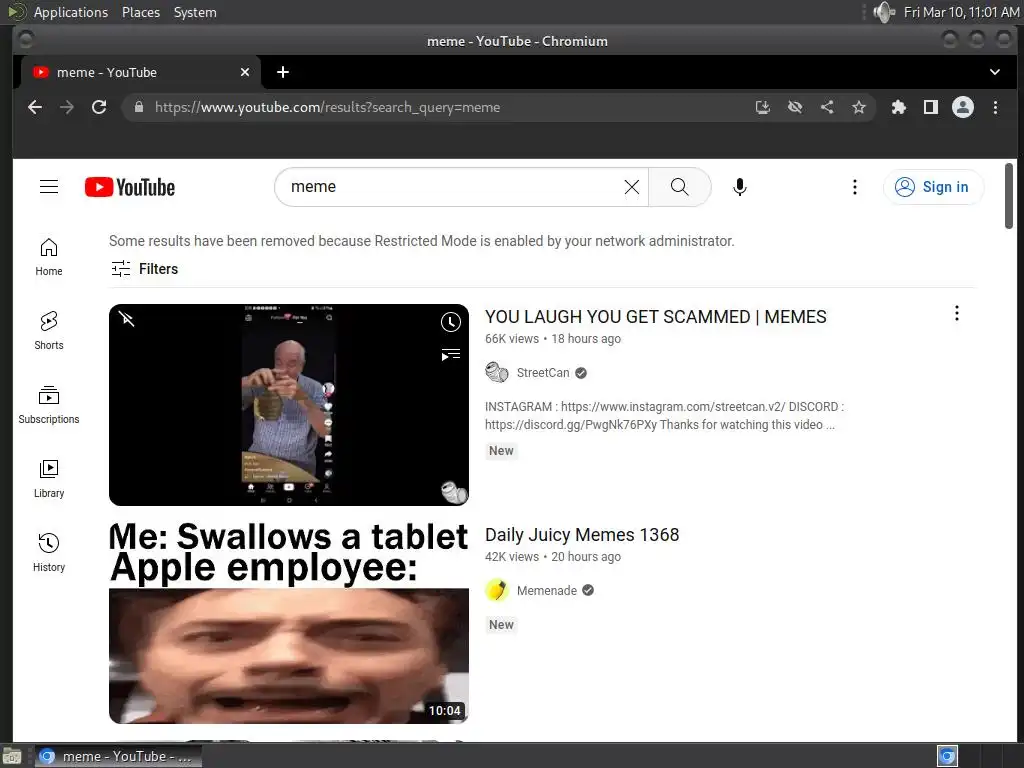Add first video to queue icon

point(451,355)
